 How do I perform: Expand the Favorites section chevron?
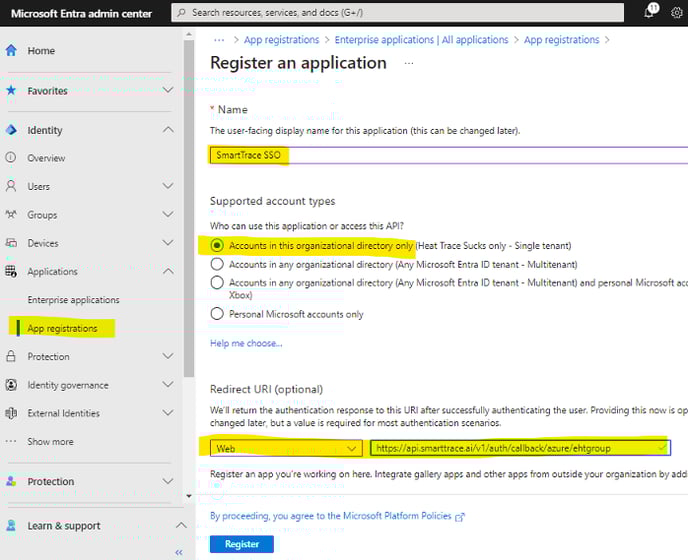[168, 90]
